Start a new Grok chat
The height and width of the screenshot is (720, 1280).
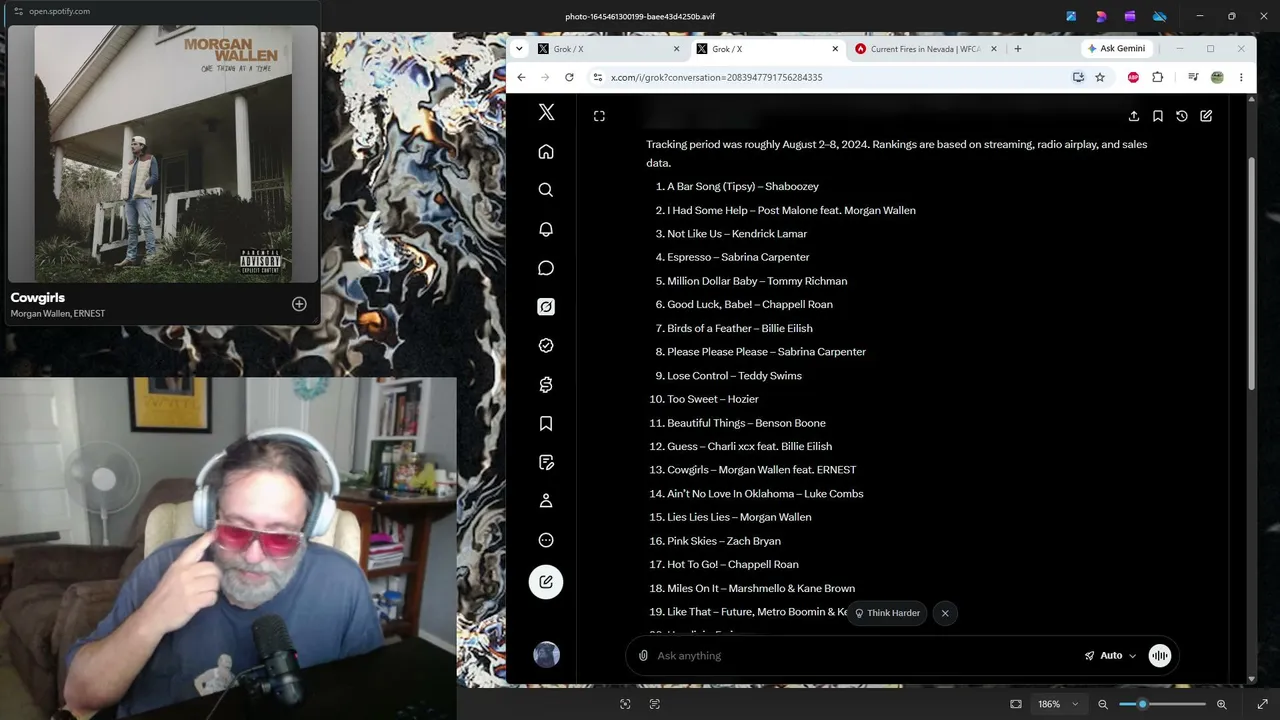tap(1206, 116)
